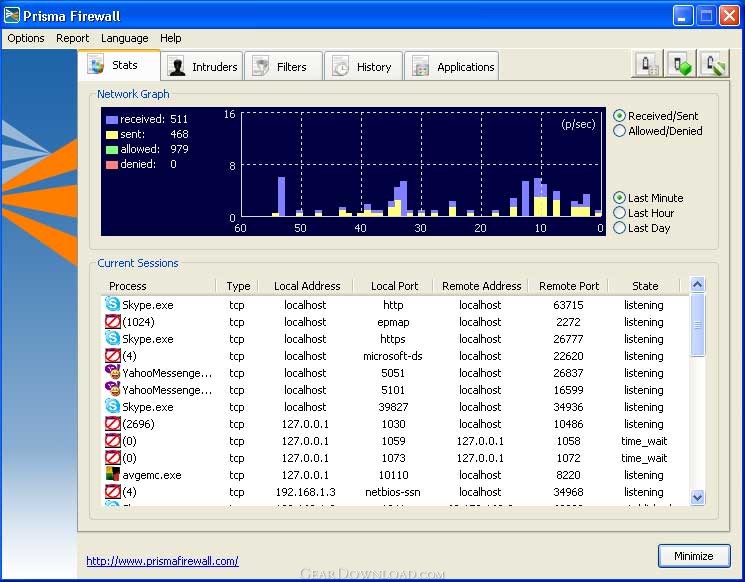Viewport: 745px width, 582px height.
Task: Open the prismafirewall.com link
Action: (162, 561)
